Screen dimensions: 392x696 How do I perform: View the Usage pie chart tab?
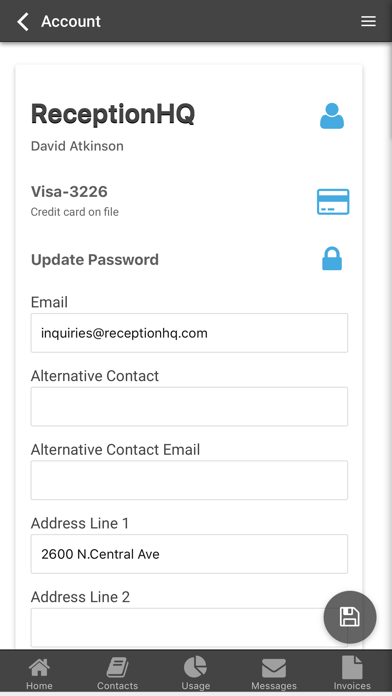pos(195,674)
